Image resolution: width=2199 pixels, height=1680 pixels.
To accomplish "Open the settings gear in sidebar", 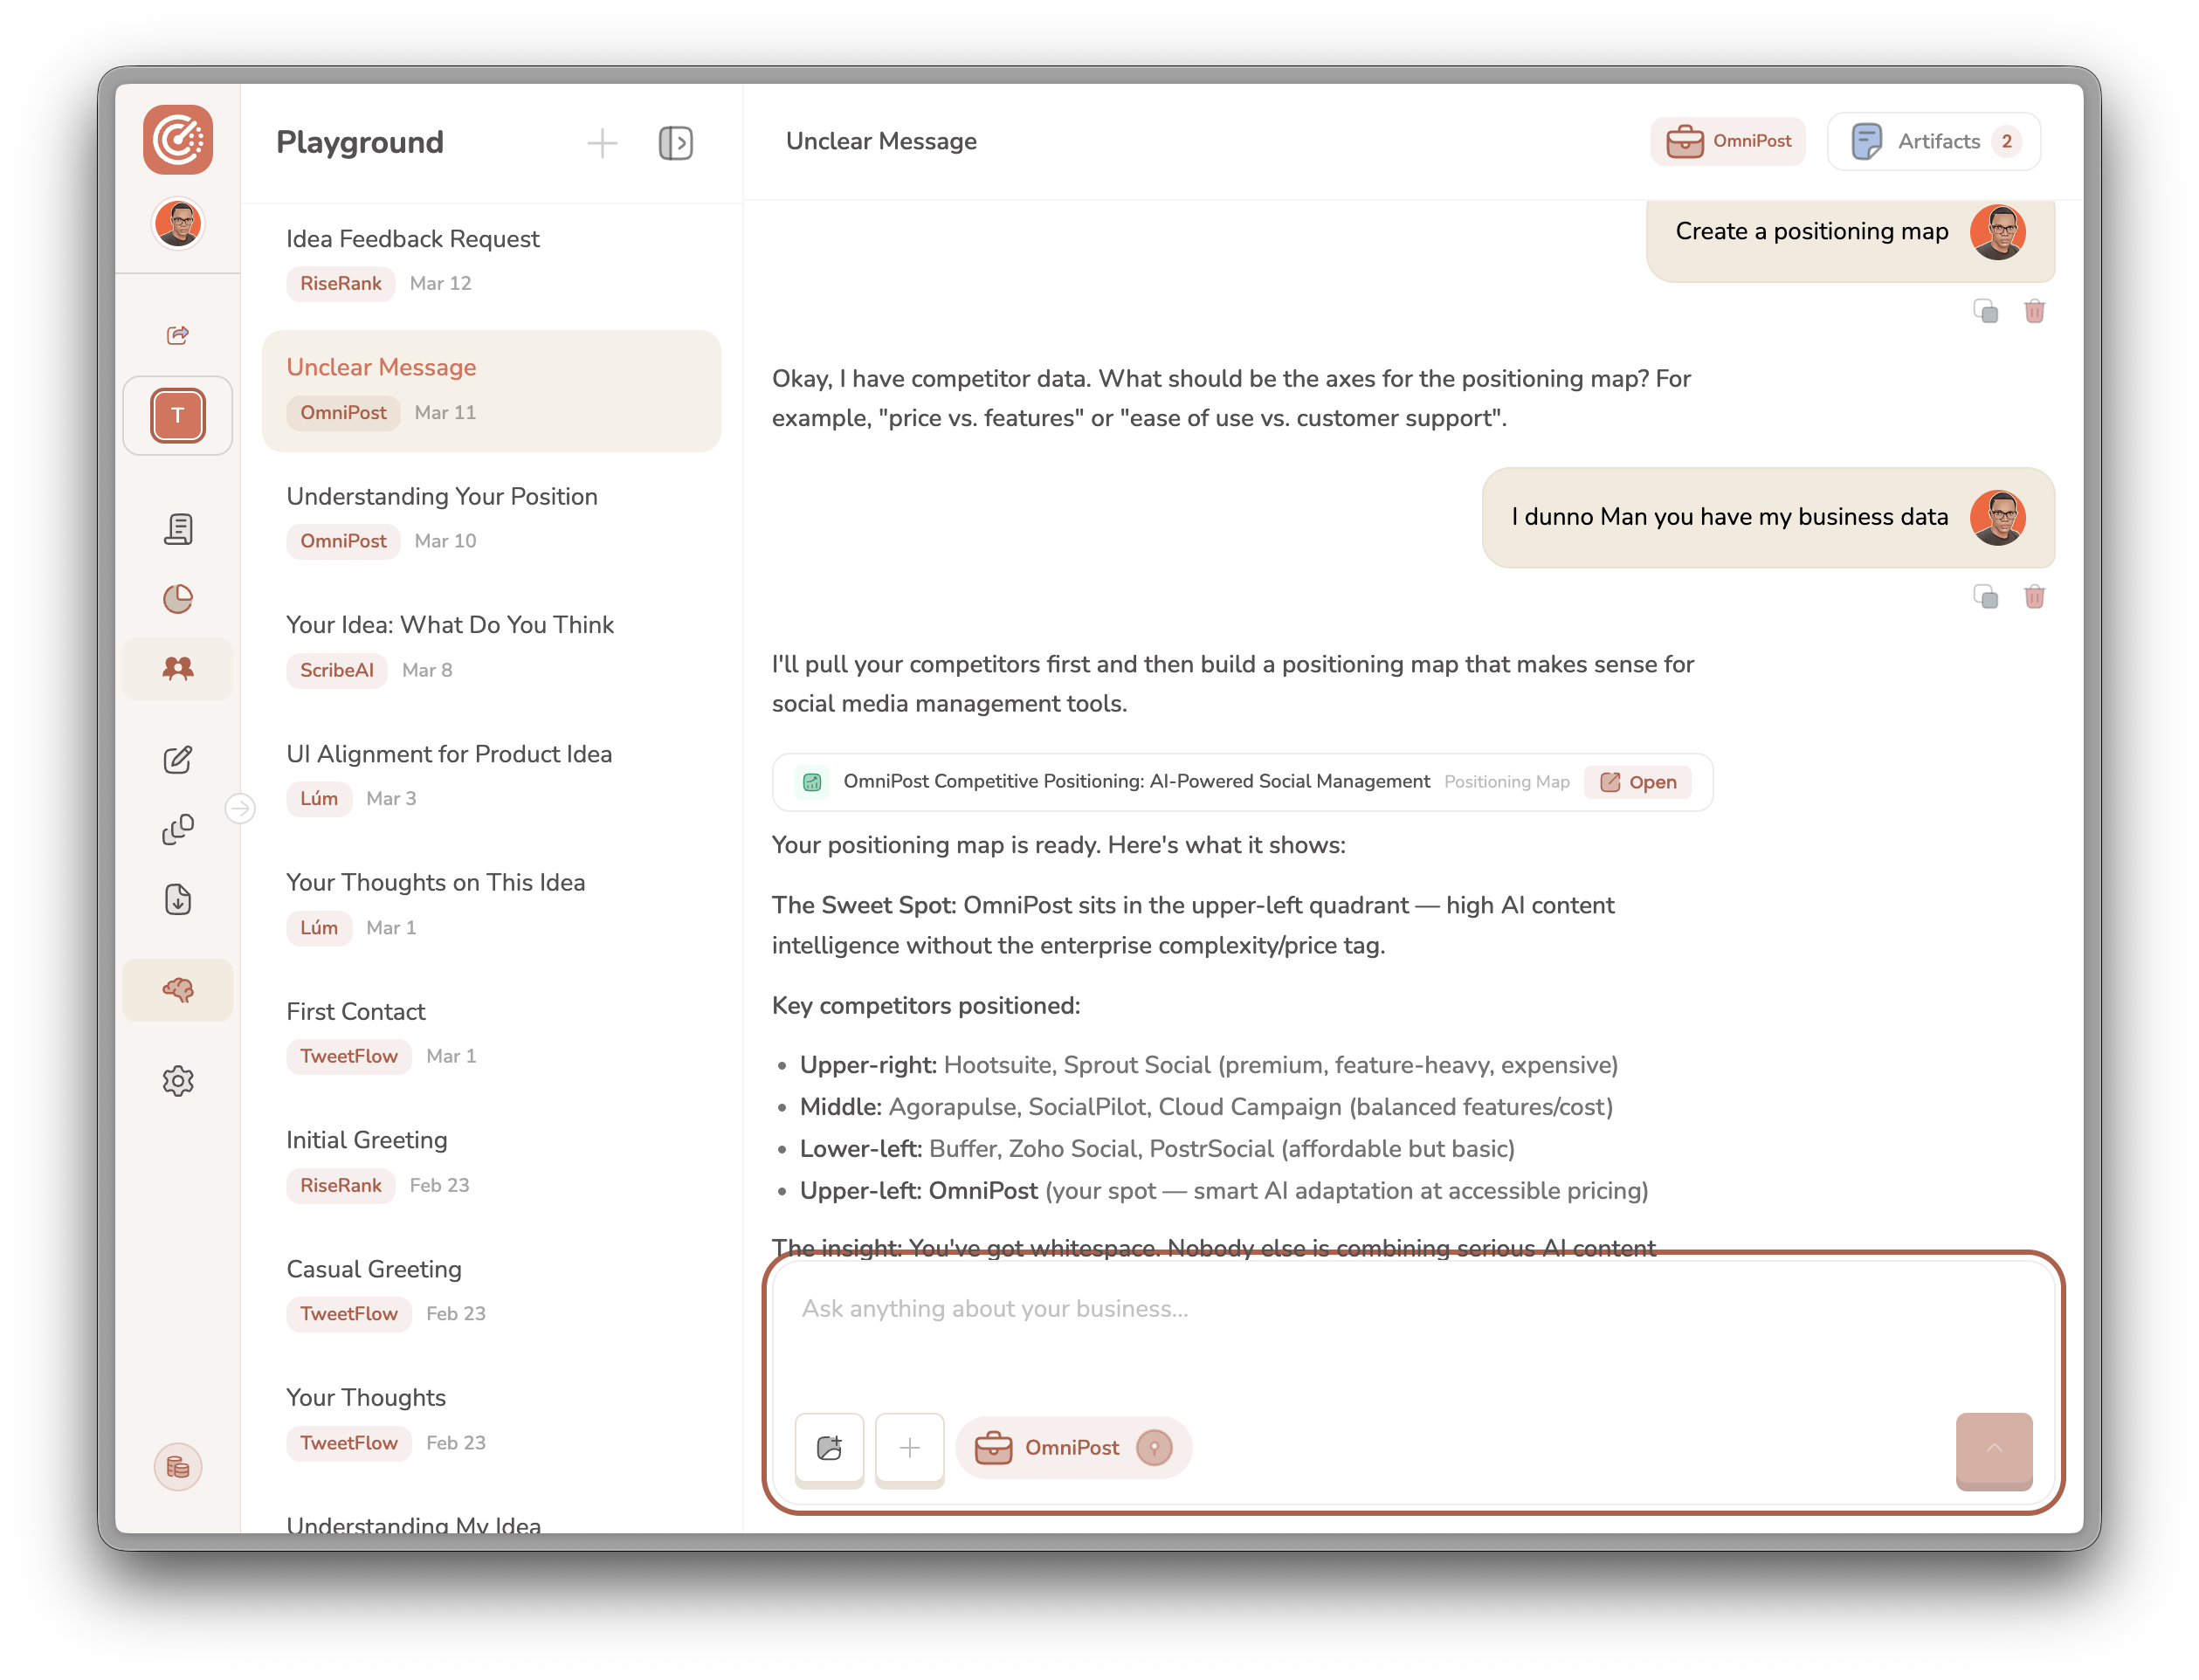I will (x=178, y=1081).
